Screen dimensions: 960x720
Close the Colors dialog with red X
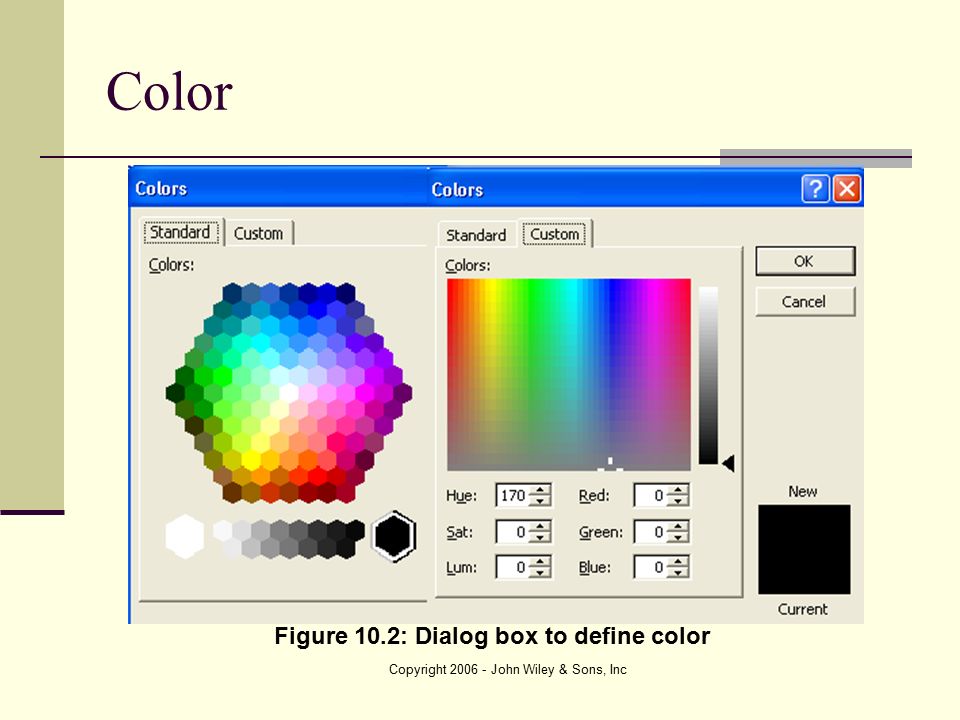847,189
